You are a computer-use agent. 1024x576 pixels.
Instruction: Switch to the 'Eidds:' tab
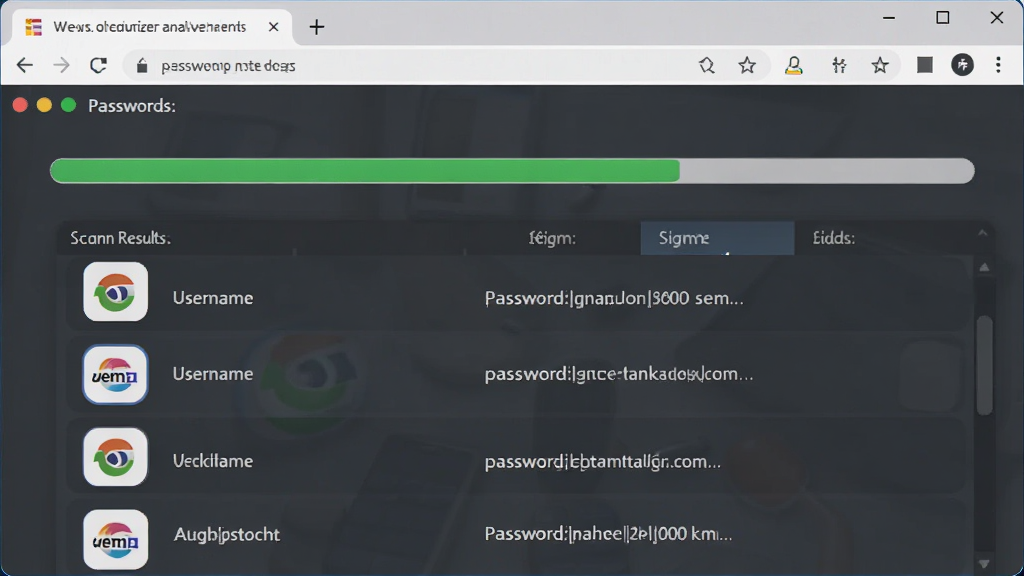(834, 238)
